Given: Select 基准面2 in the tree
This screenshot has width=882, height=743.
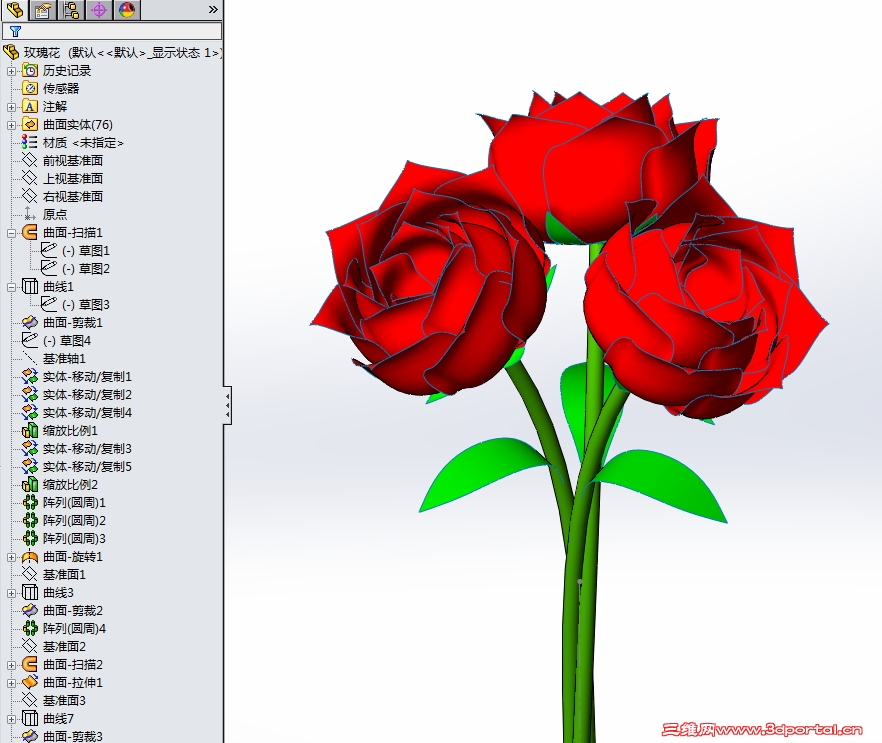Looking at the screenshot, I should (x=64, y=647).
